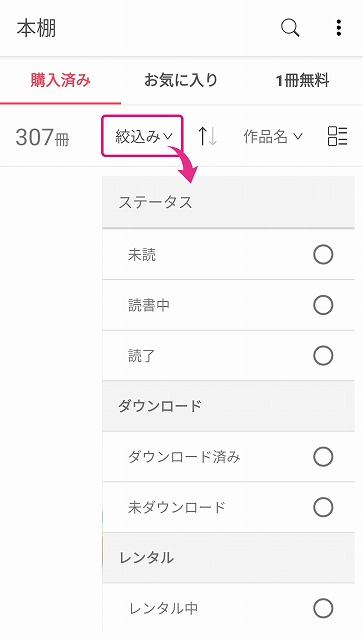Screen dimensions: 363x640
Task: Open the three-dot overflow menu
Action: tap(339, 28)
